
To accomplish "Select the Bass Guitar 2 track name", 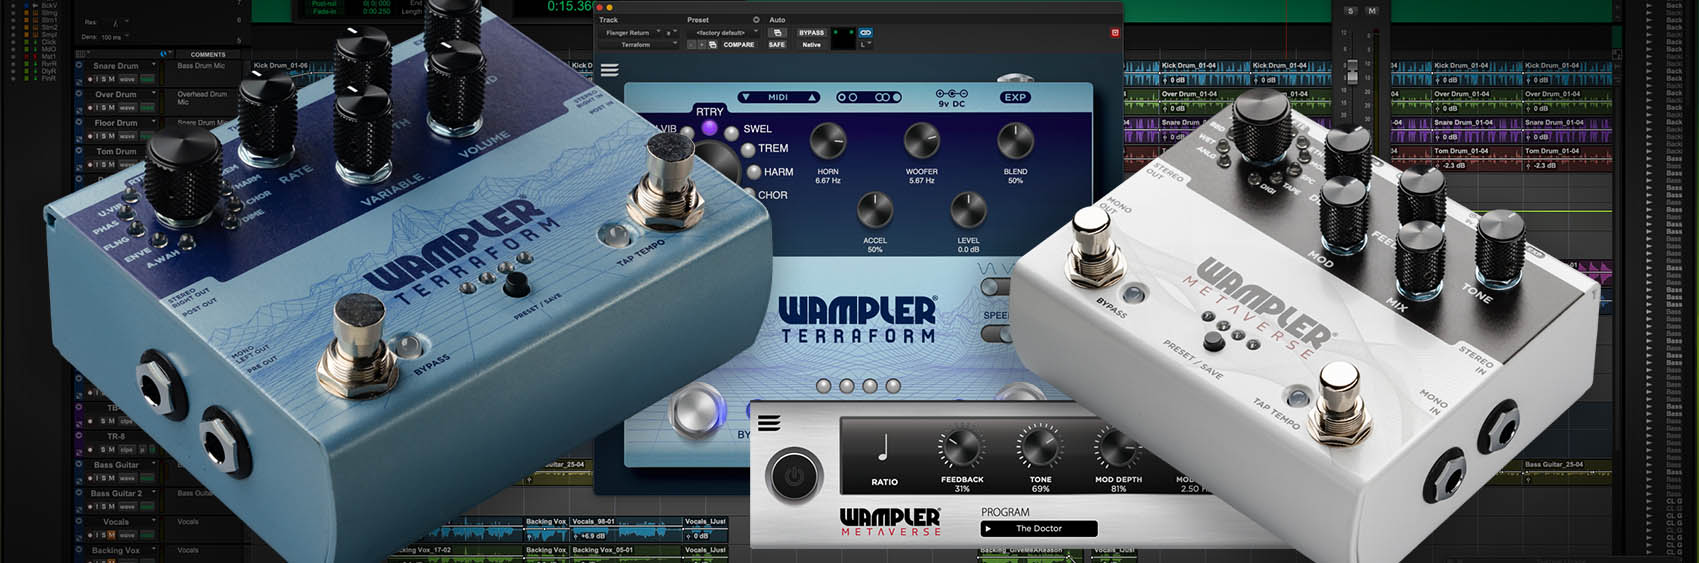I will tap(116, 493).
